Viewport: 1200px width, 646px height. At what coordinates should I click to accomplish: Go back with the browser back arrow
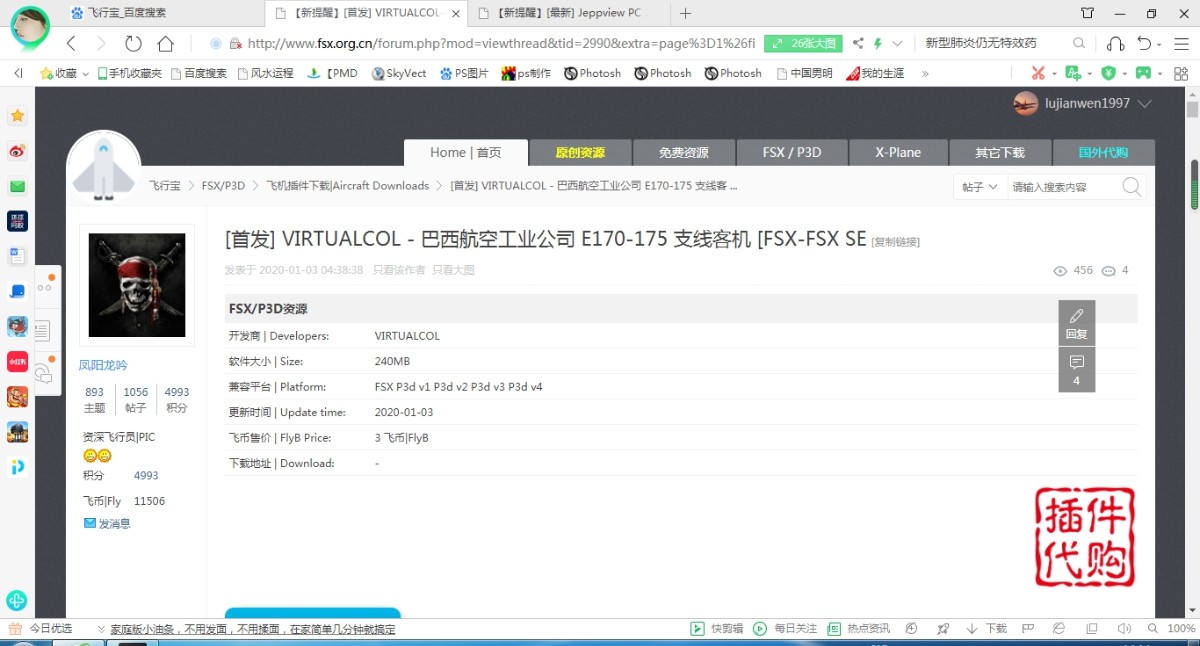(x=71, y=44)
